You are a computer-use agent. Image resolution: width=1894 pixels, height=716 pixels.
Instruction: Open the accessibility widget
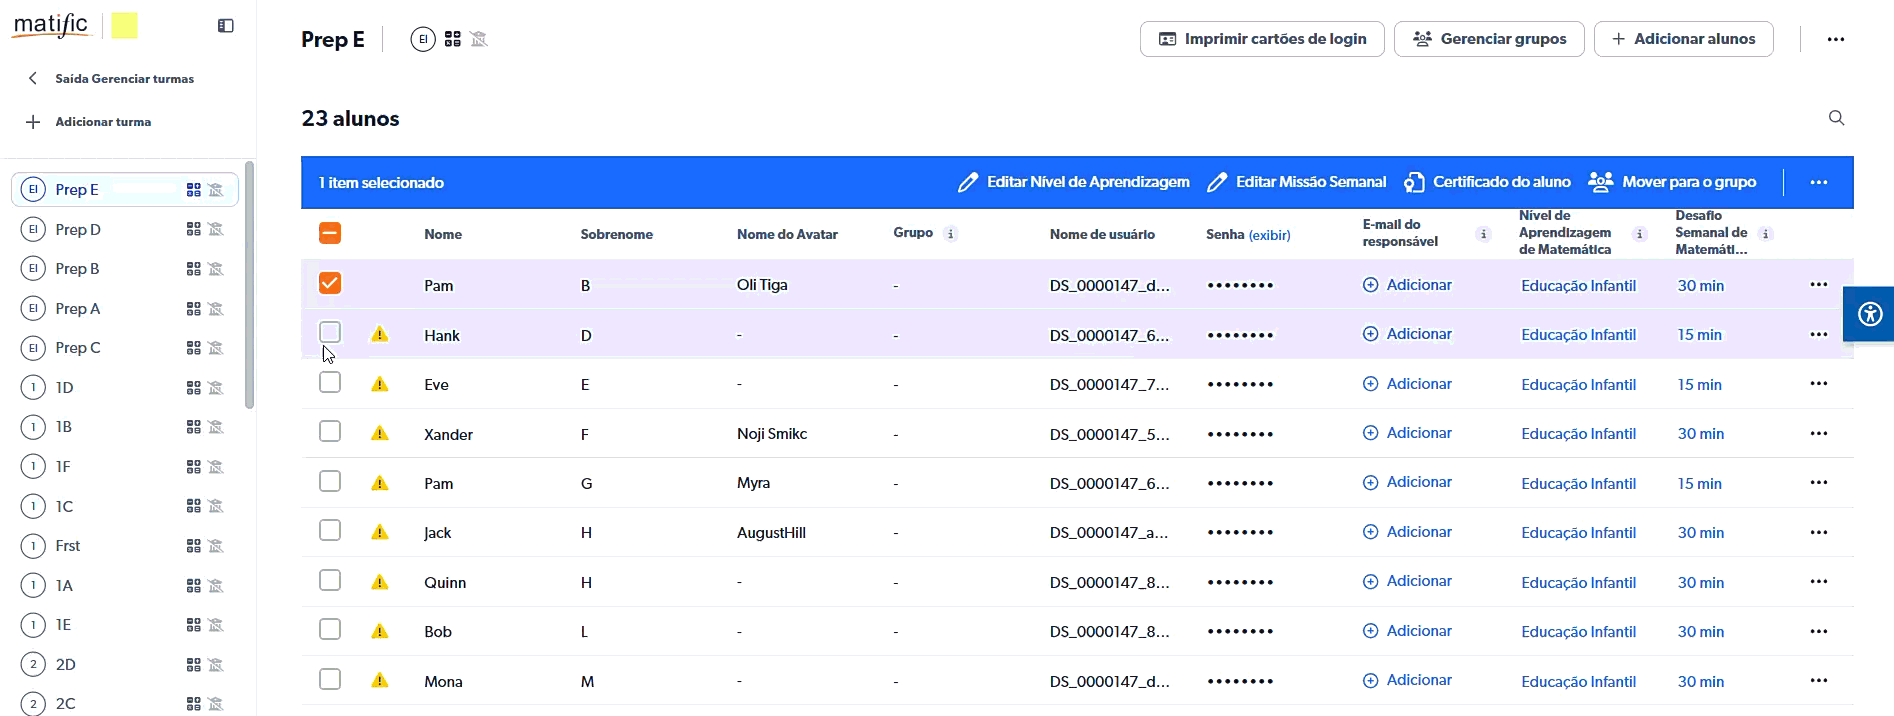pos(1869,315)
